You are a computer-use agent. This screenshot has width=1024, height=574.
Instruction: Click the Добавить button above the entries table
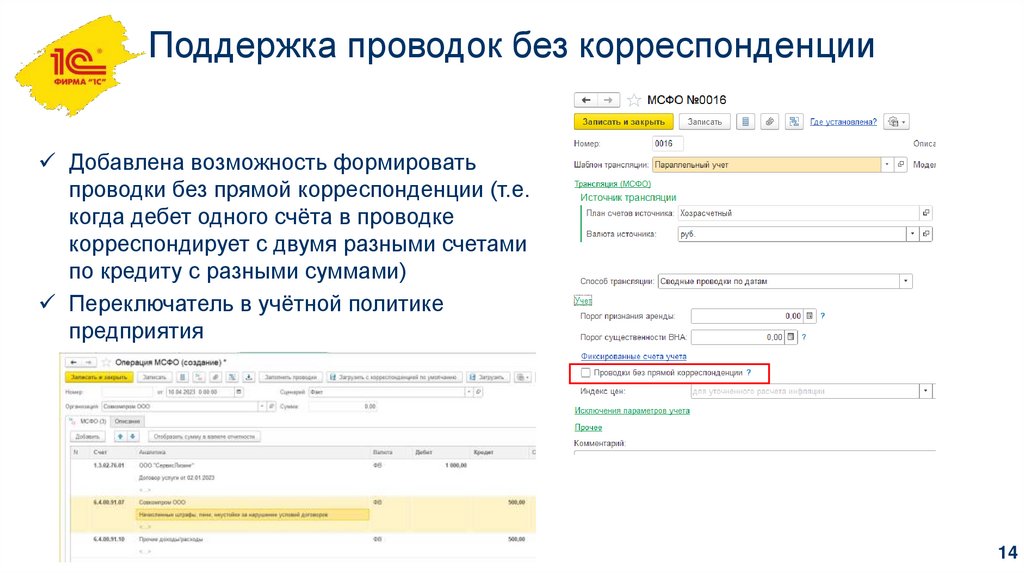coord(88,436)
